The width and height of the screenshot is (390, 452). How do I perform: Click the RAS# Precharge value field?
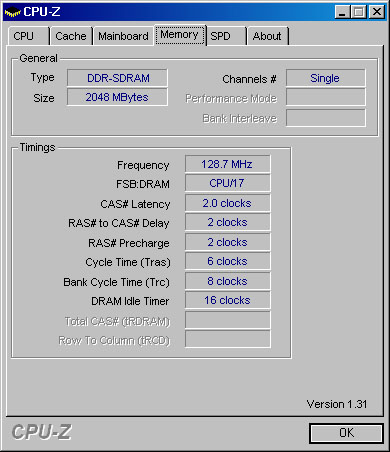[x=228, y=242]
